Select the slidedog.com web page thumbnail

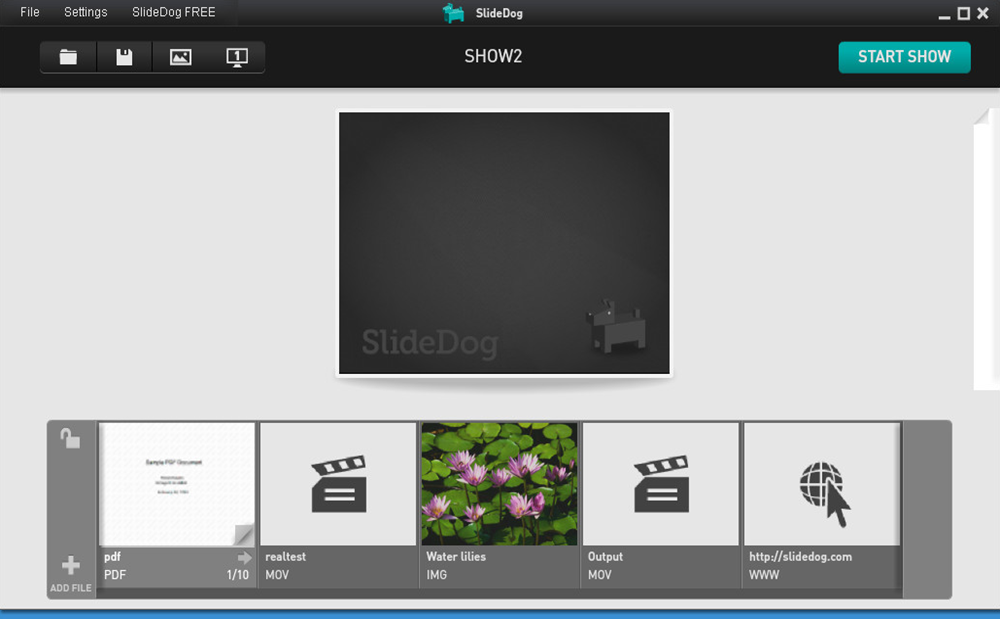point(822,484)
